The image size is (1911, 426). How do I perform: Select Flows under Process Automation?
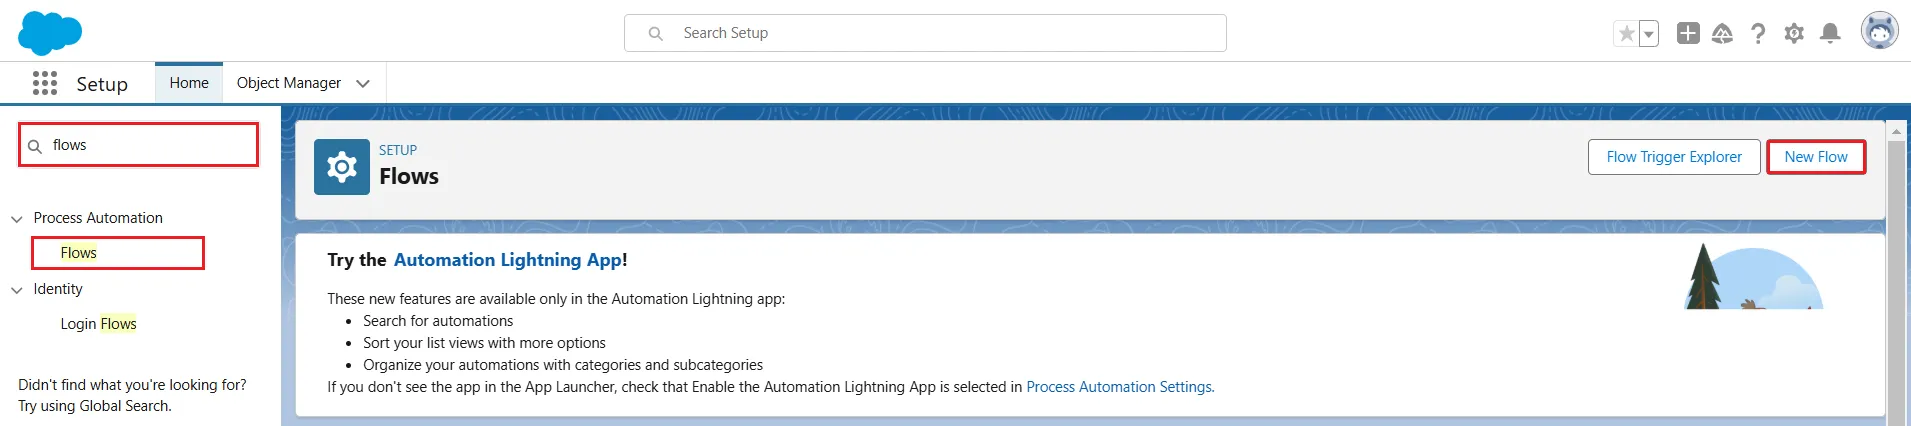point(79,253)
